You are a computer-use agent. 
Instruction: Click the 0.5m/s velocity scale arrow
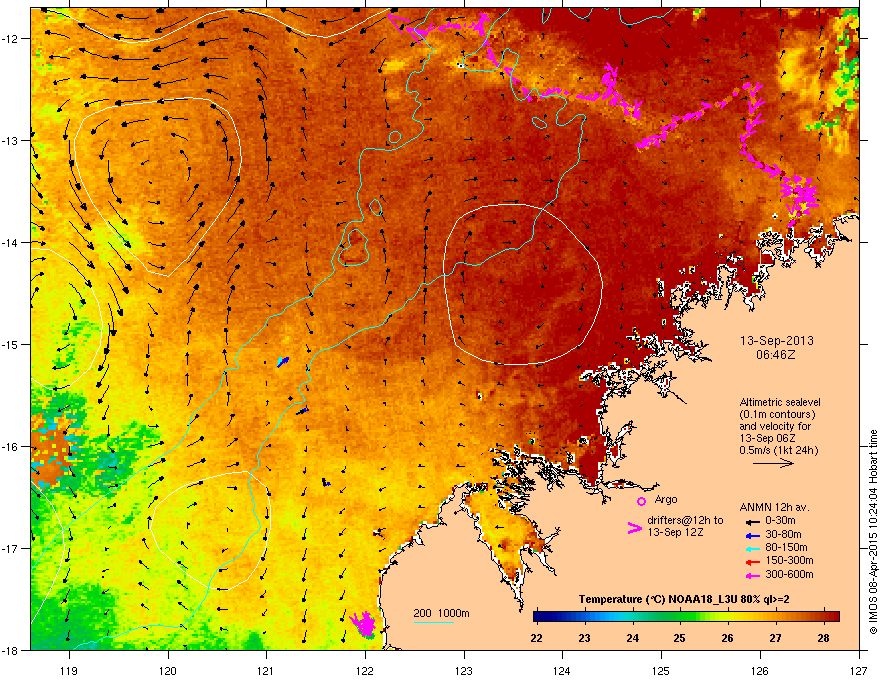tap(773, 463)
